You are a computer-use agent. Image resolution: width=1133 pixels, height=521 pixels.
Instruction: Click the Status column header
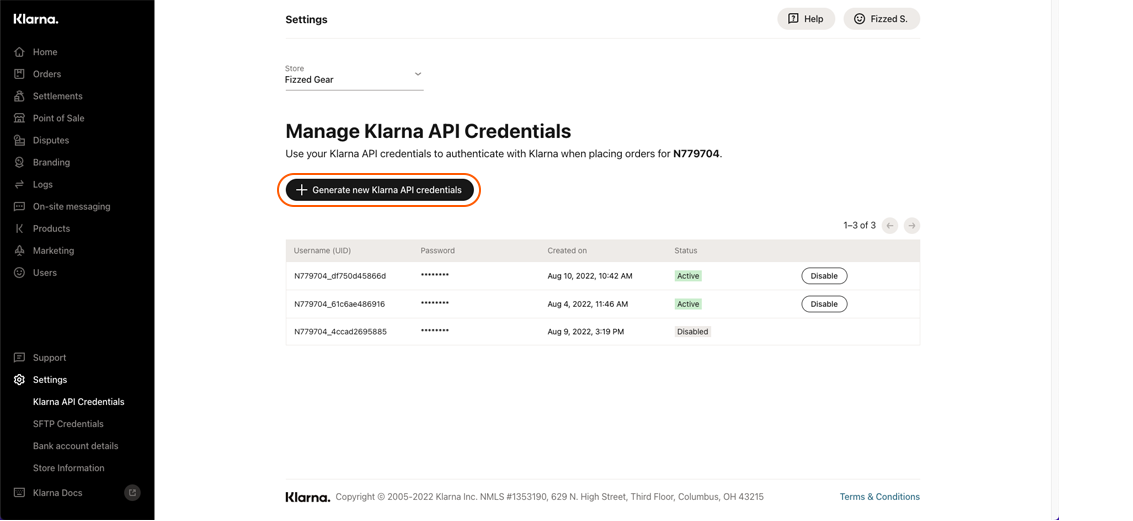pos(686,251)
